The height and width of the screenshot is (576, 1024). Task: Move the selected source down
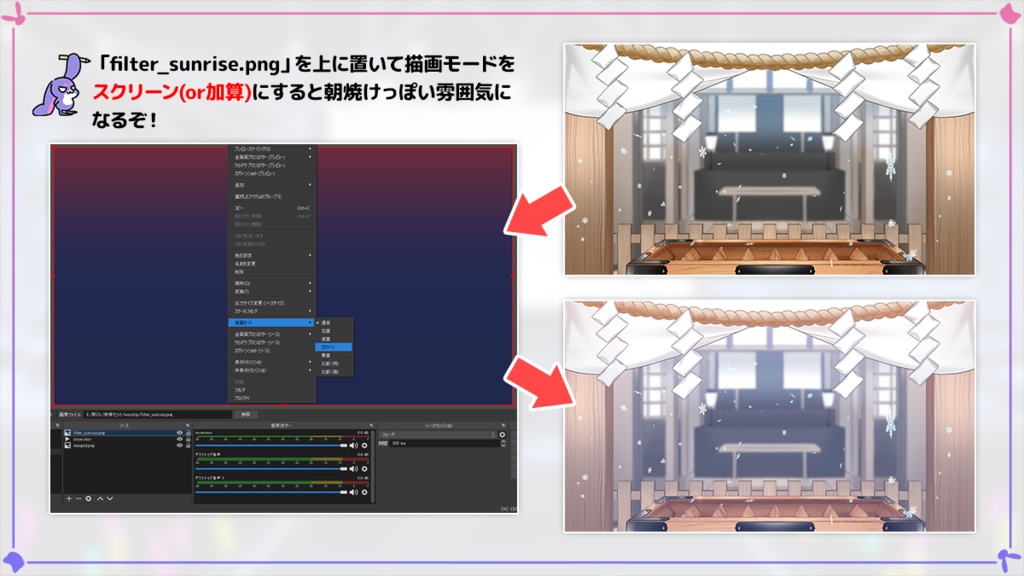tap(110, 498)
